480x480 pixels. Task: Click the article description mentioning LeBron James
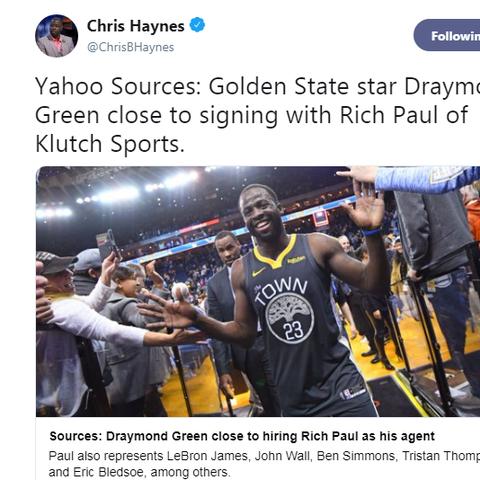tap(264, 464)
